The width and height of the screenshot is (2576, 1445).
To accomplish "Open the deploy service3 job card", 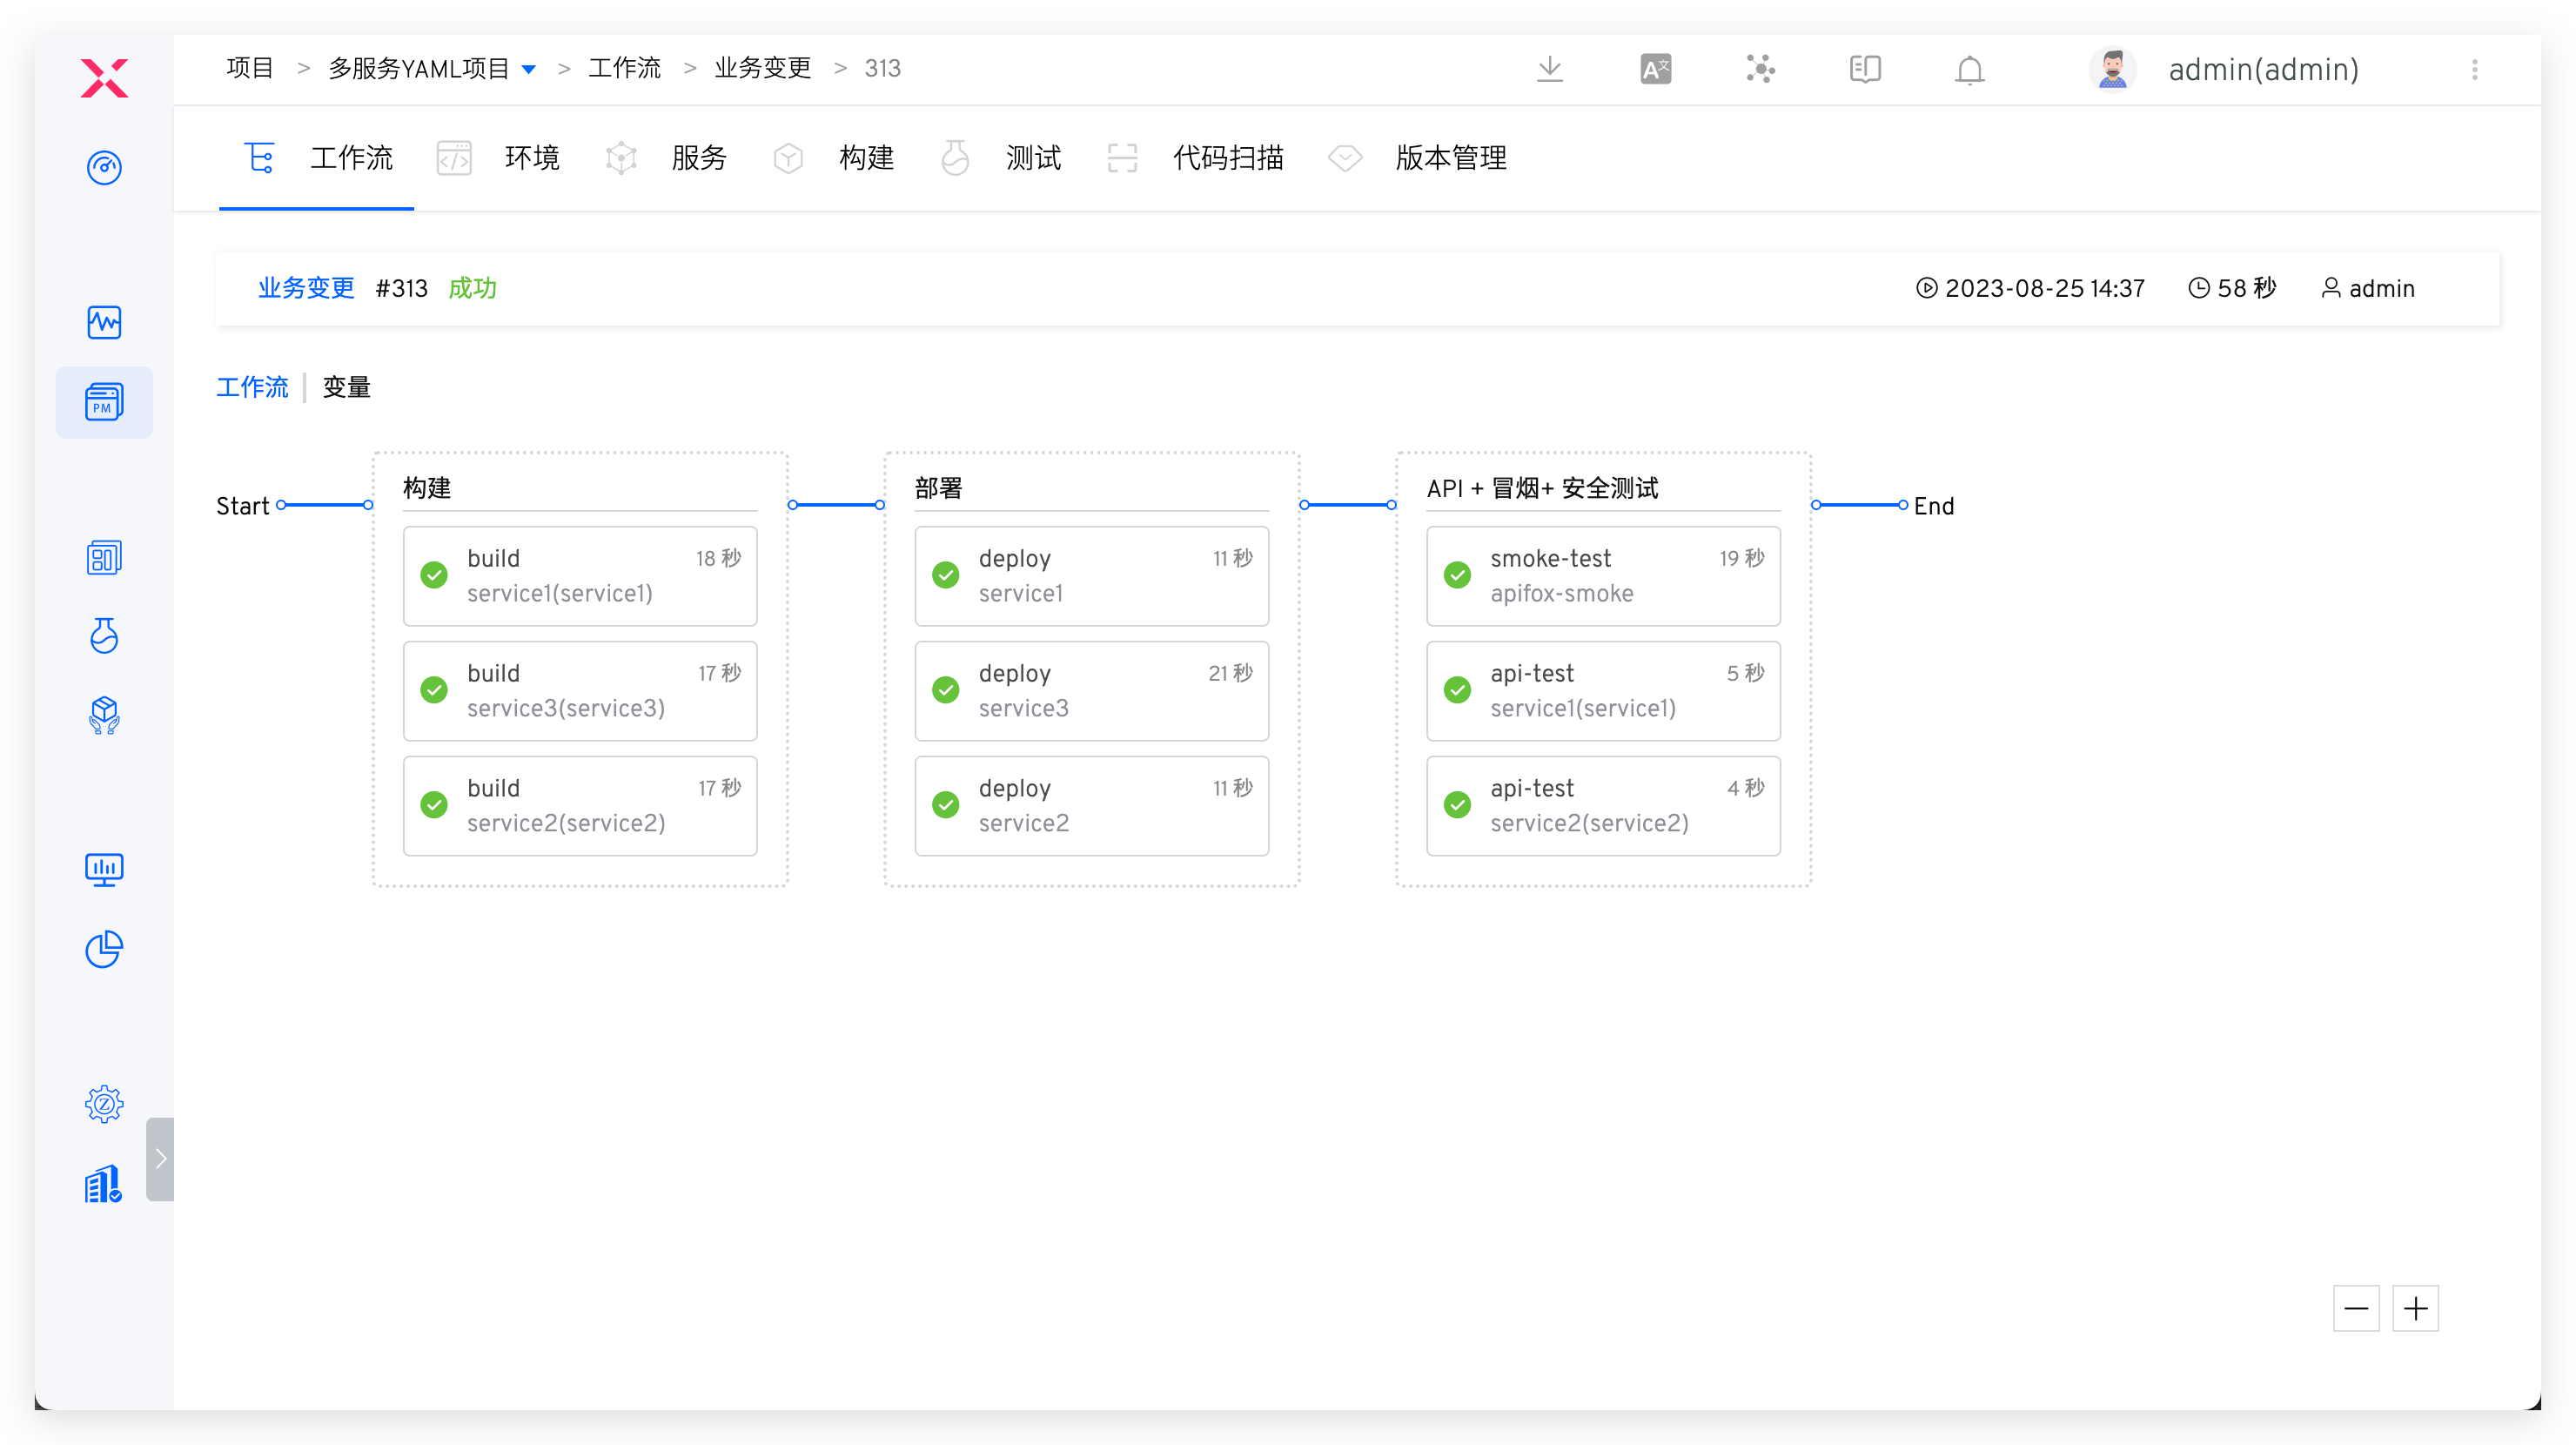I will (1091, 690).
